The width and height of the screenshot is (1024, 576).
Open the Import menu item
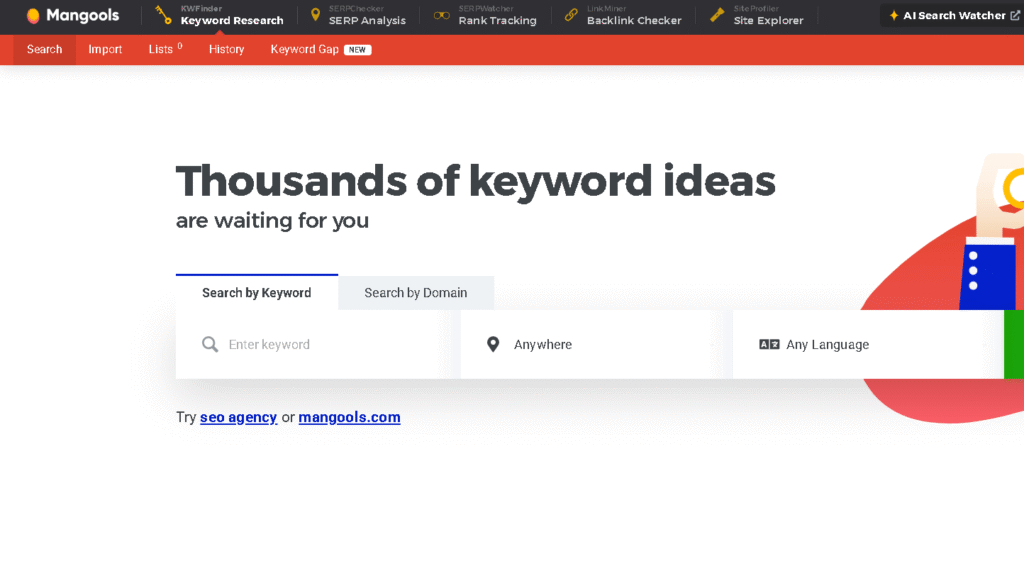click(x=105, y=50)
